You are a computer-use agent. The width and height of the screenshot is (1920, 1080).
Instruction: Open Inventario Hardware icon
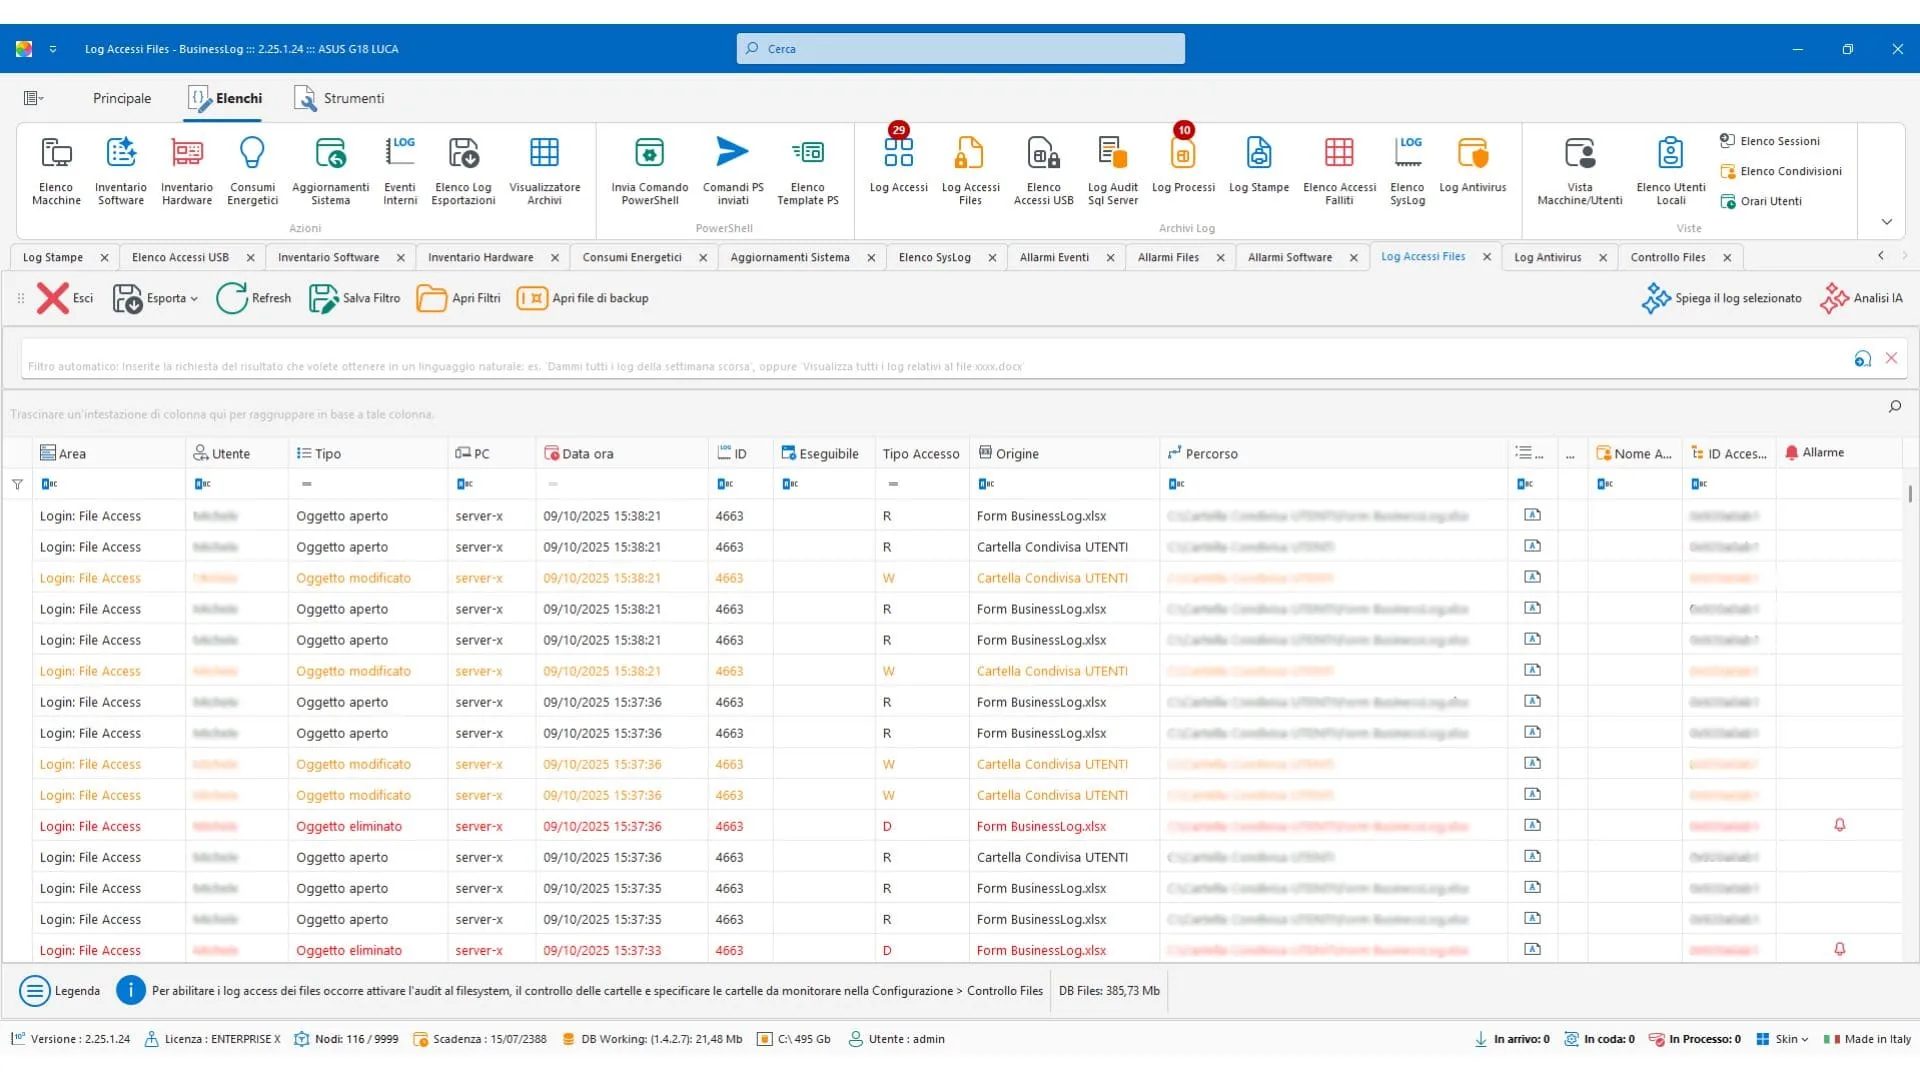pos(187,171)
